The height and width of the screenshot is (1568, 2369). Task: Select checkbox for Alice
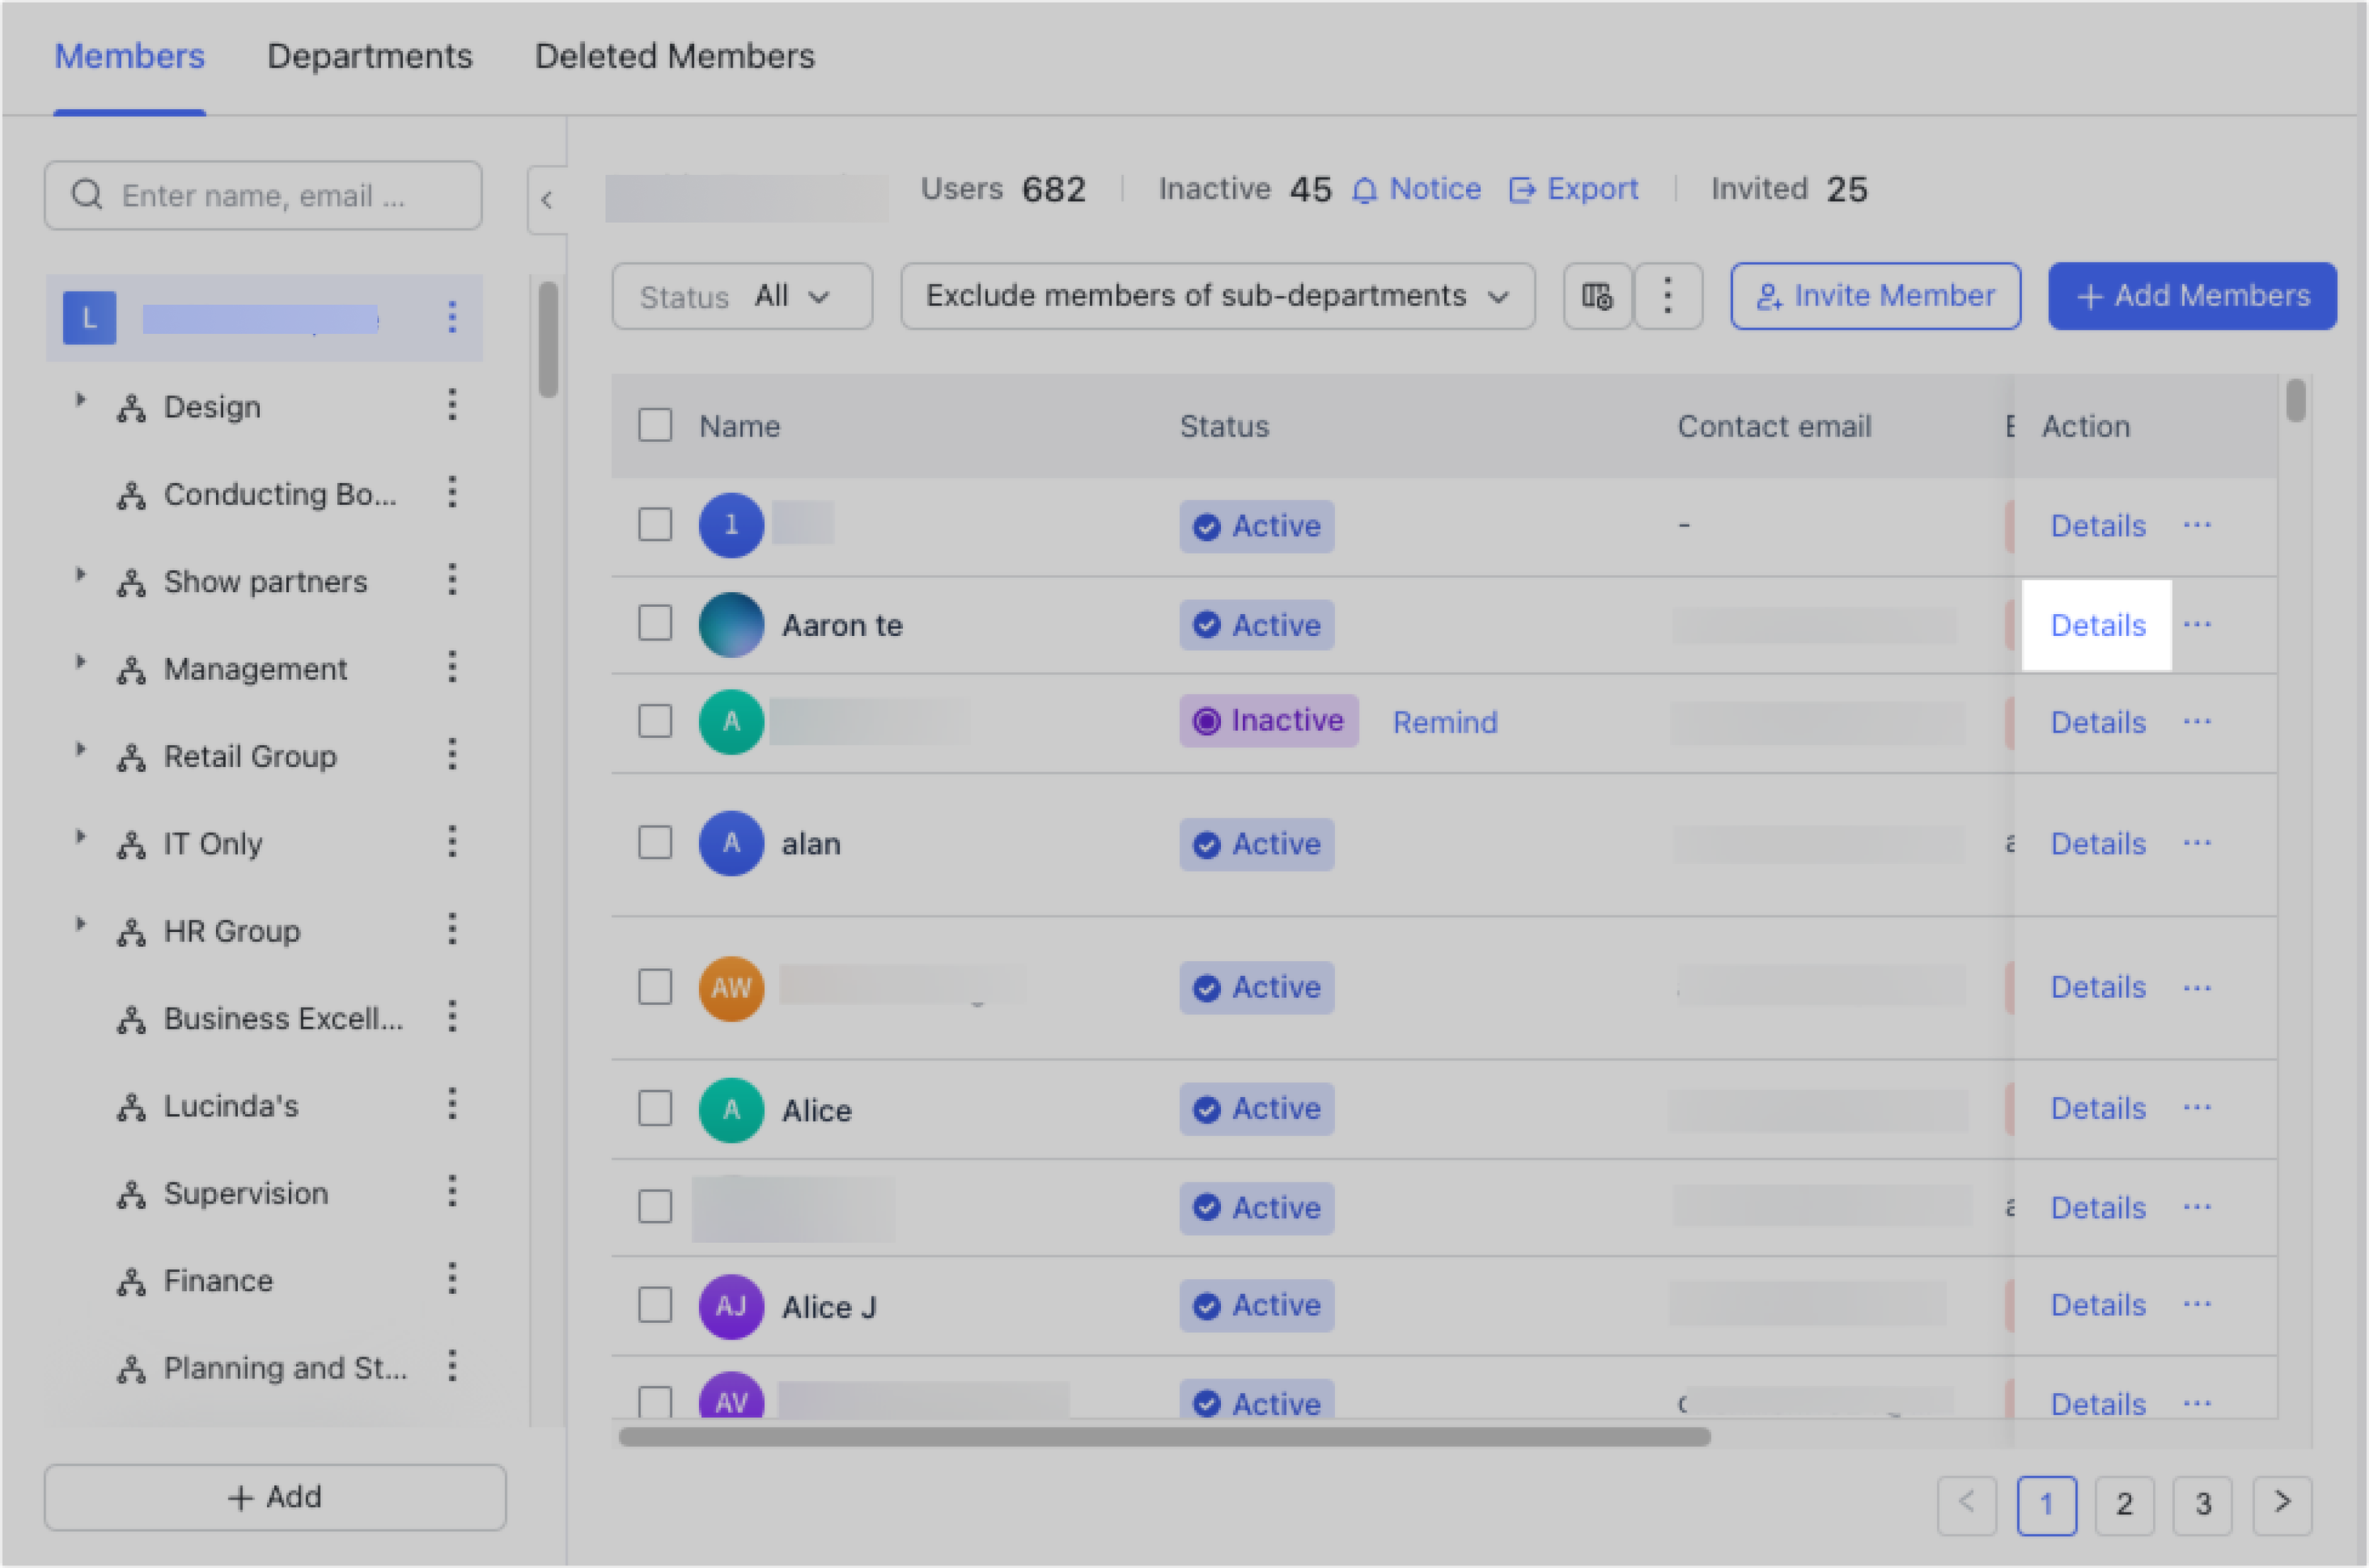655,1108
